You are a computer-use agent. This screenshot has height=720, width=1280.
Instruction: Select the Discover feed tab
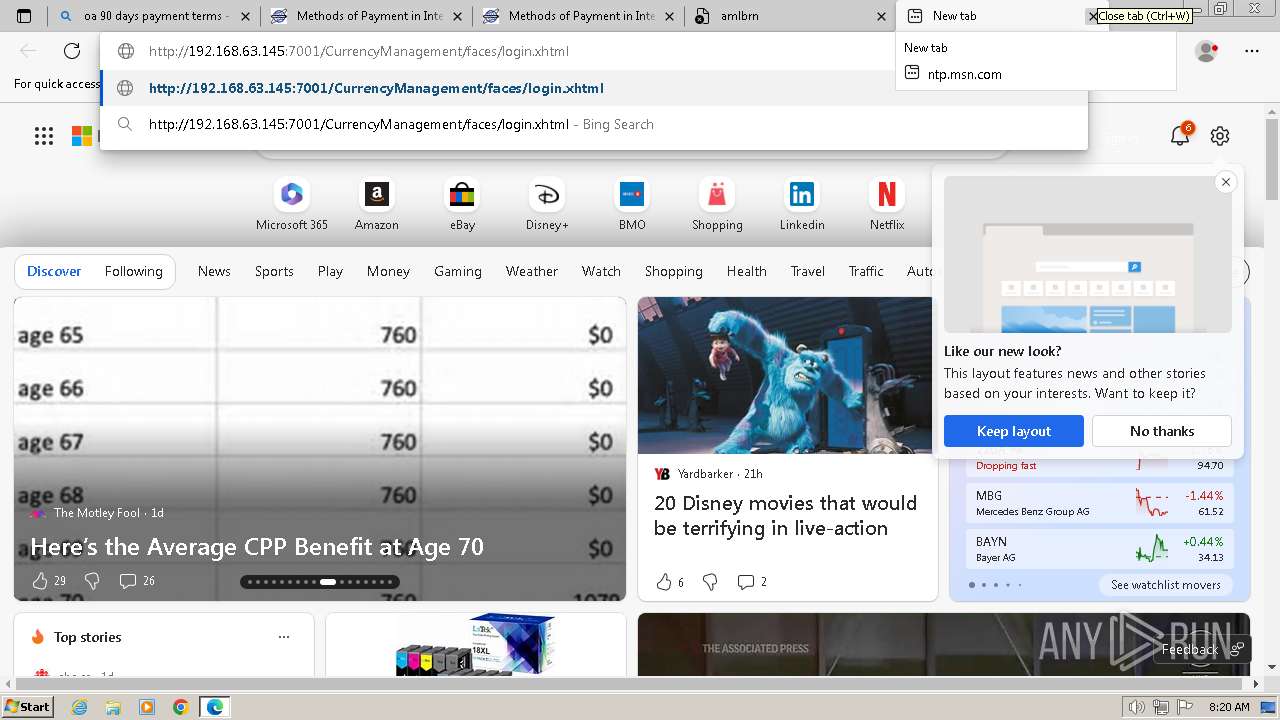54,271
